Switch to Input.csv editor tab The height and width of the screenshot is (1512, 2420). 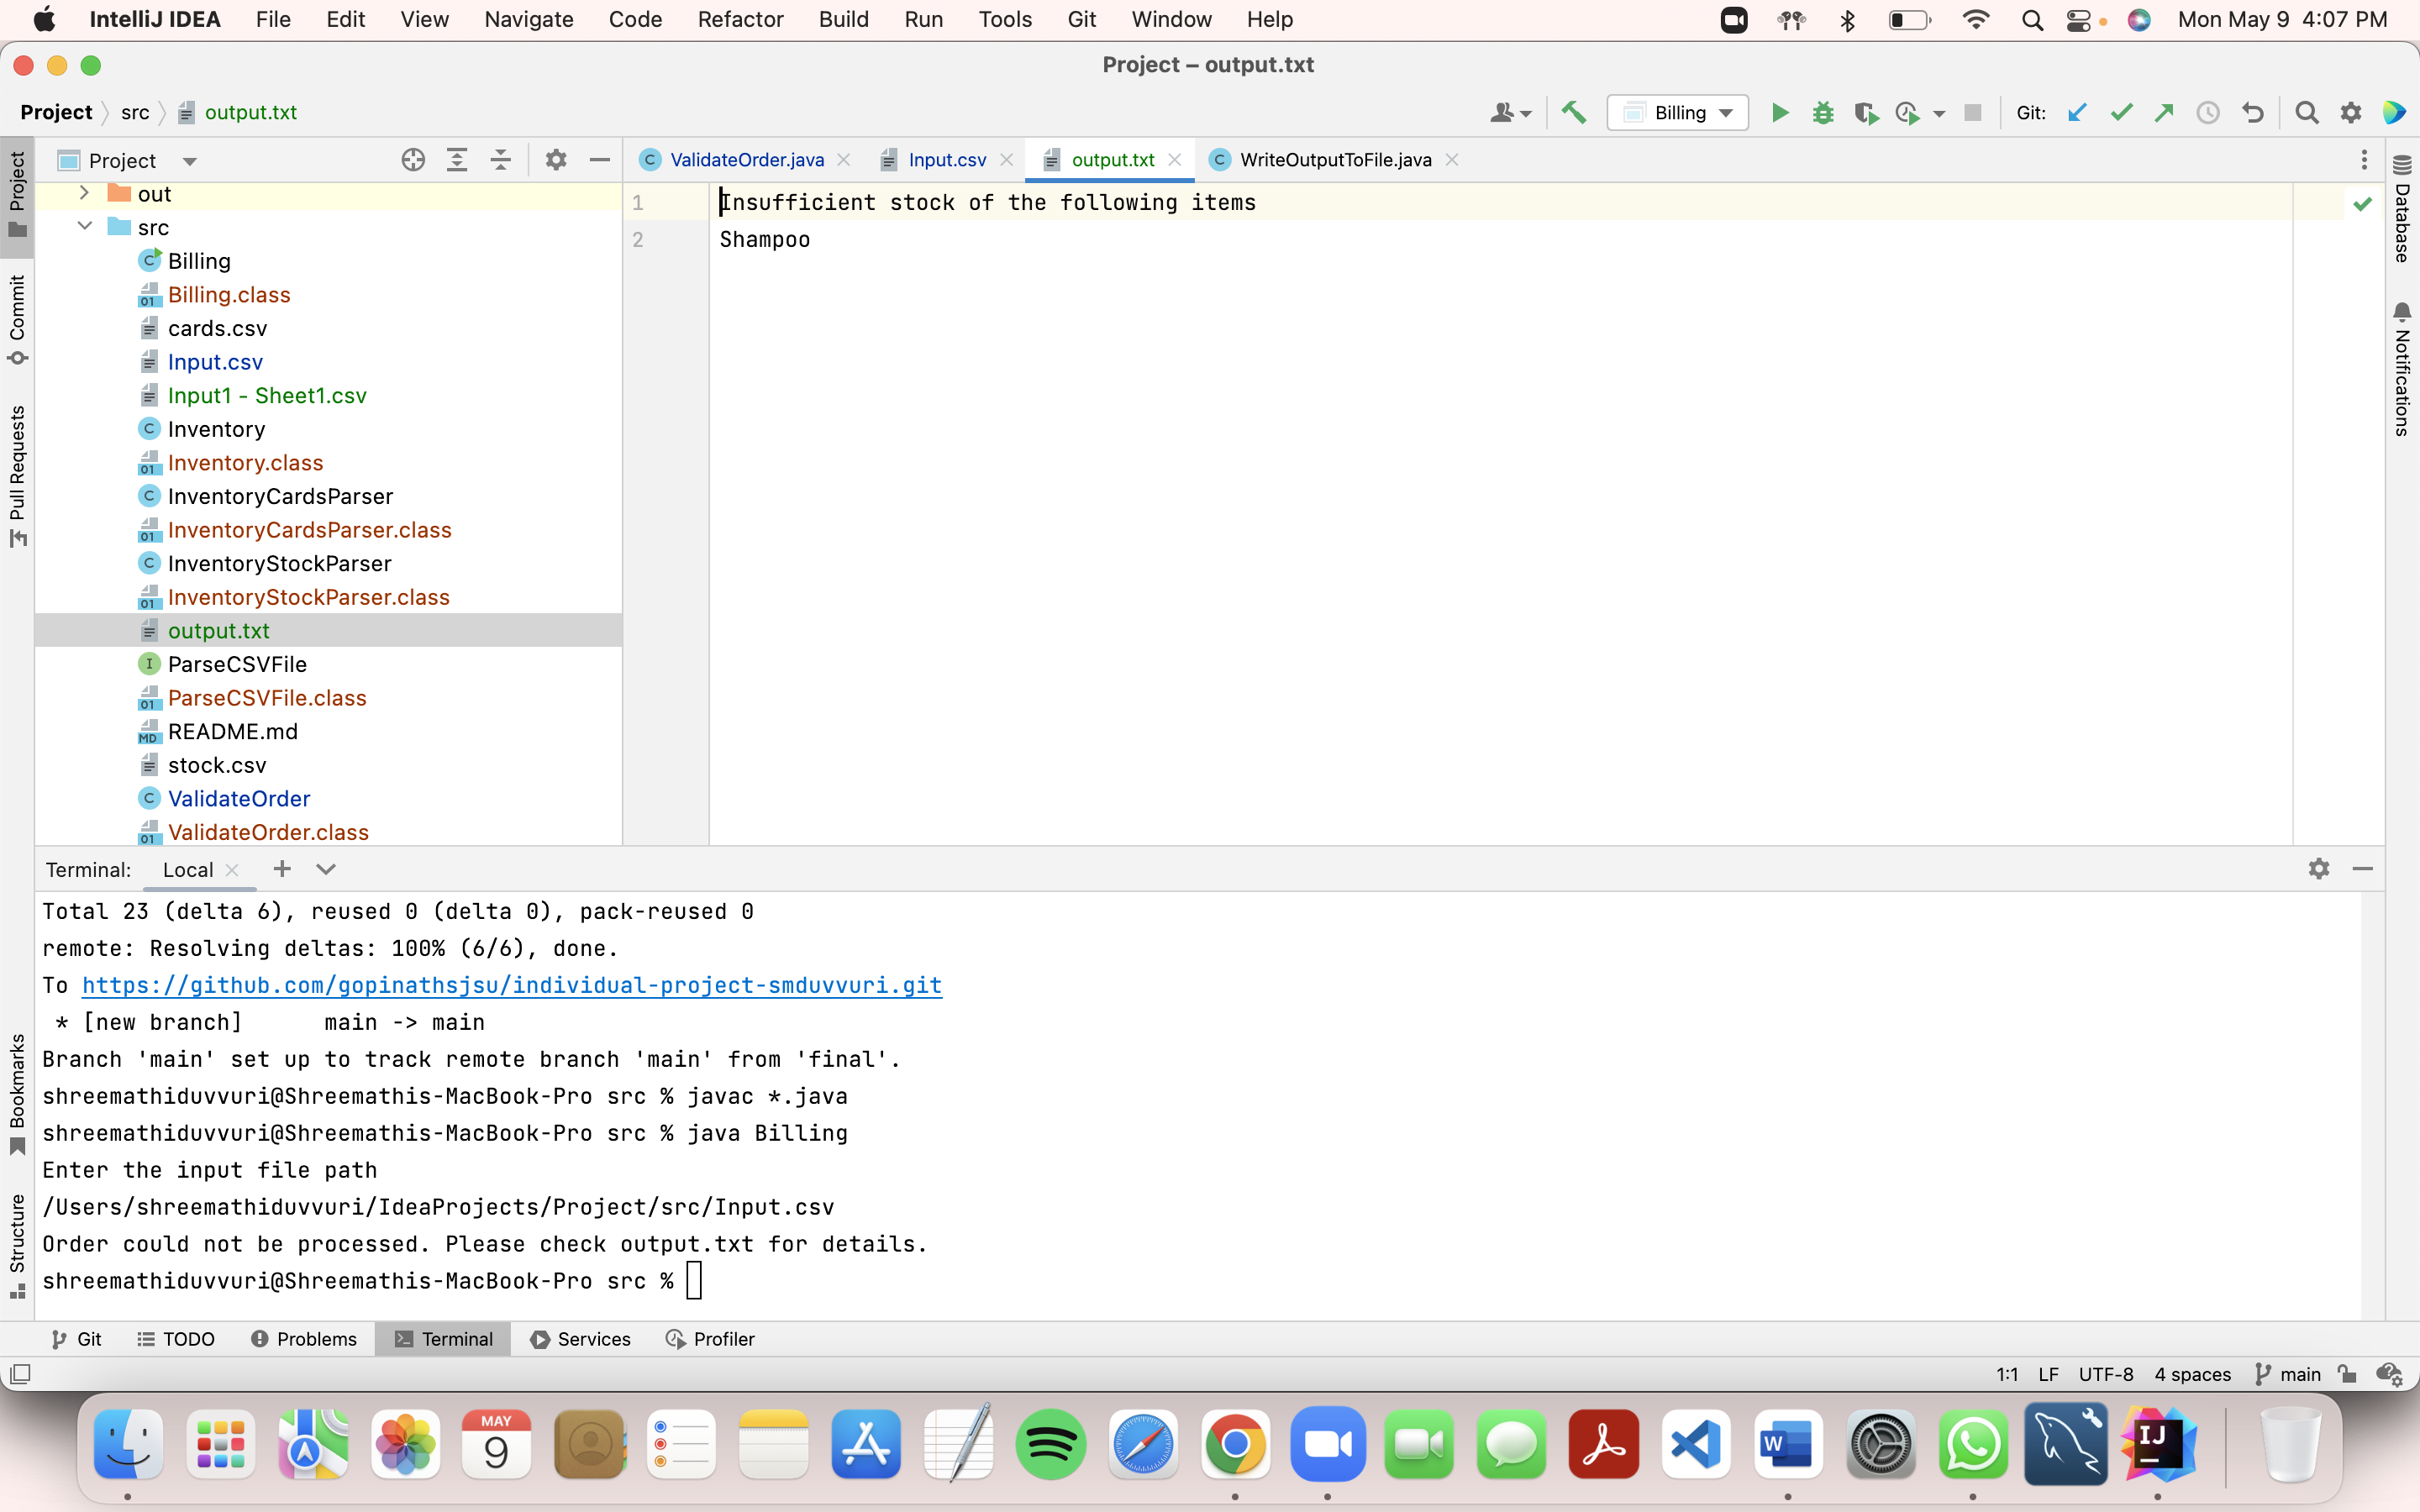coord(946,160)
